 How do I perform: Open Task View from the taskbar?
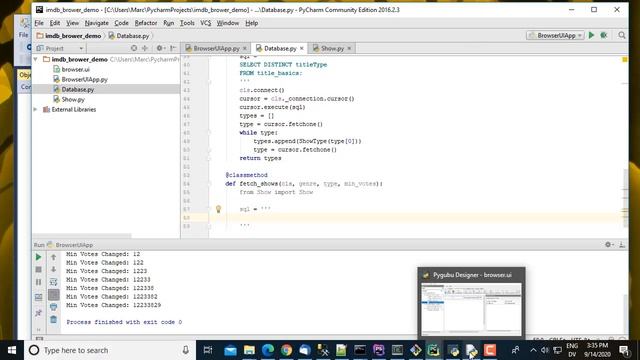click(x=208, y=350)
